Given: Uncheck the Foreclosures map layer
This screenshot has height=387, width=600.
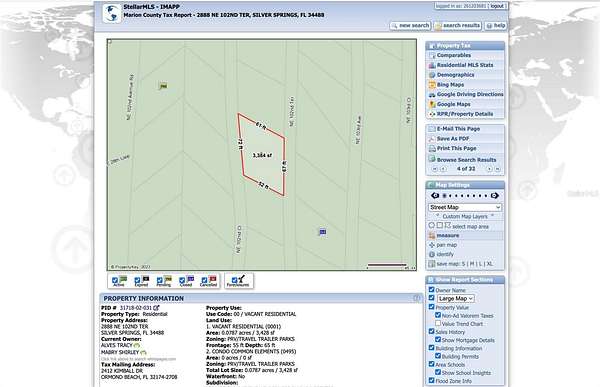Looking at the screenshot, I should pyautogui.click(x=234, y=280).
